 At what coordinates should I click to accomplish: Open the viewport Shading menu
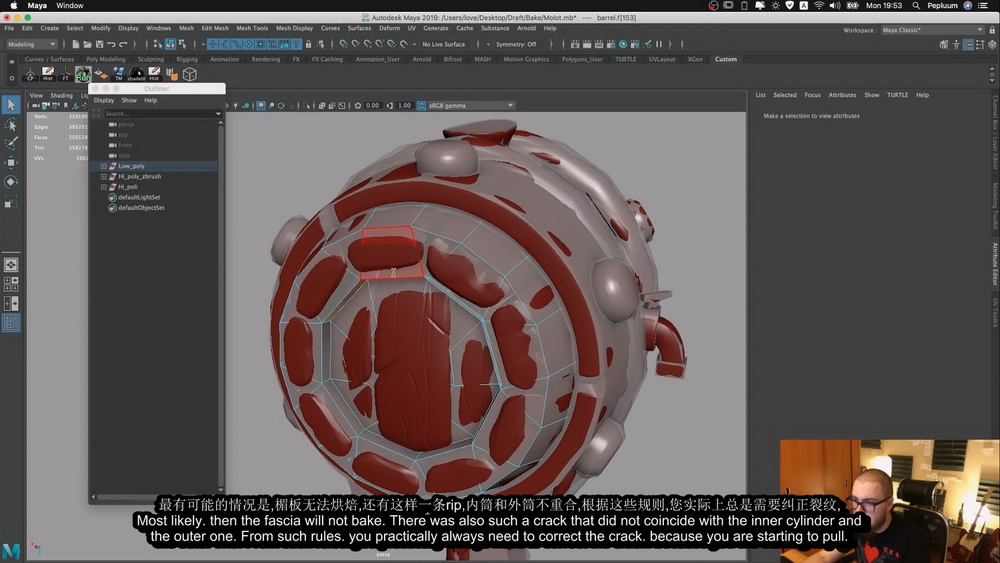click(61, 96)
